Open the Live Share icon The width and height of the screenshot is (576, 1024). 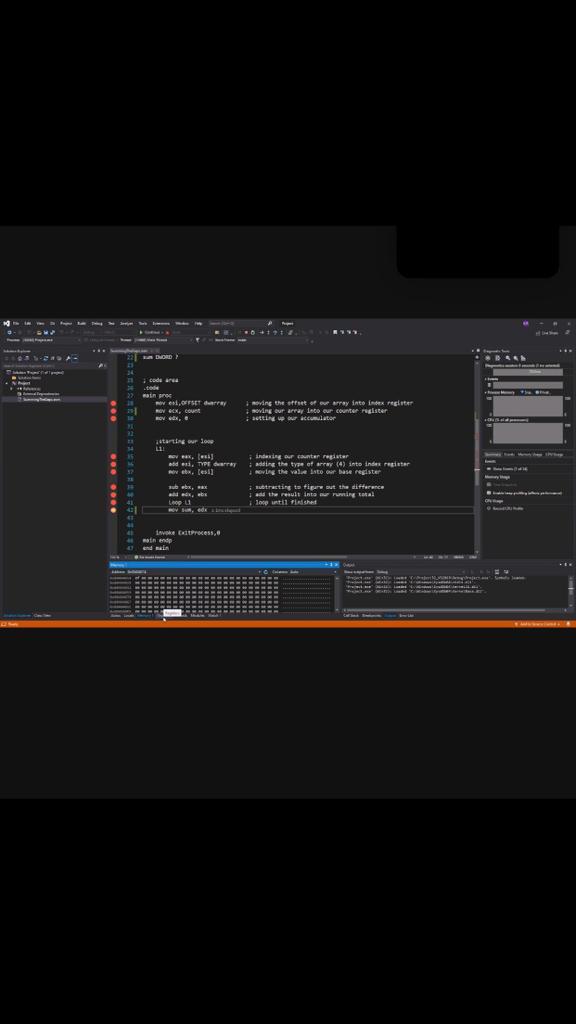547,332
